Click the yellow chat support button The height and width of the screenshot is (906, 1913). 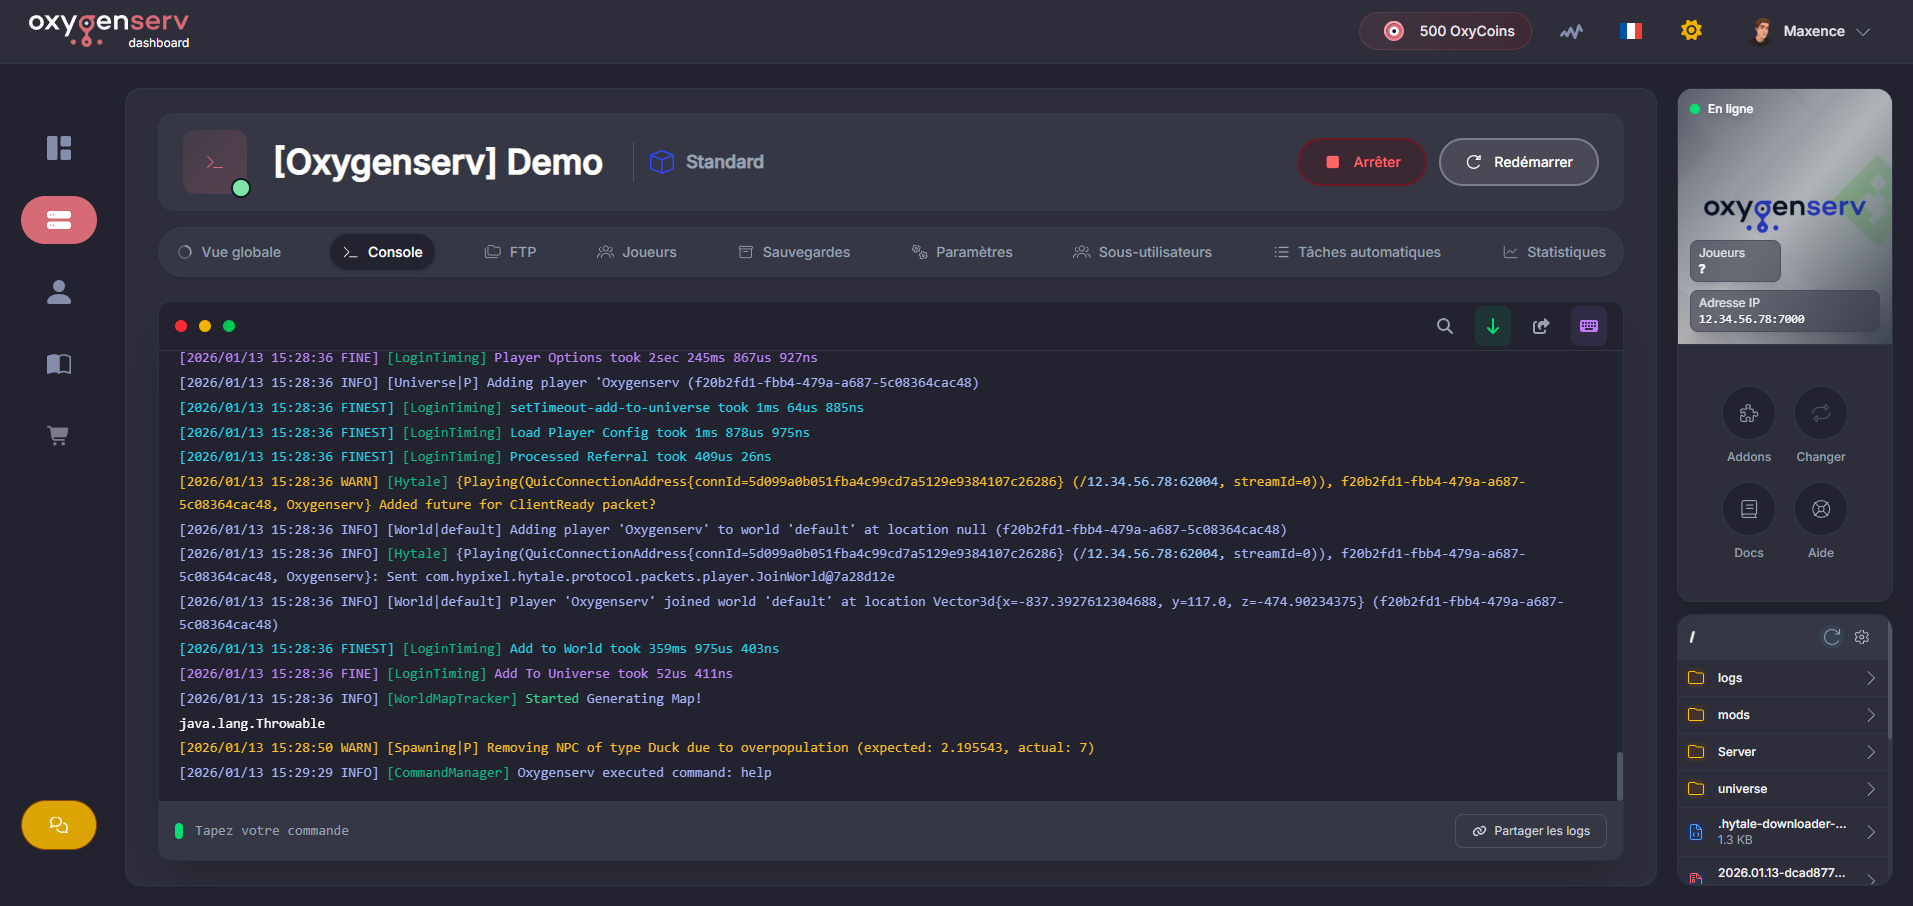[59, 825]
